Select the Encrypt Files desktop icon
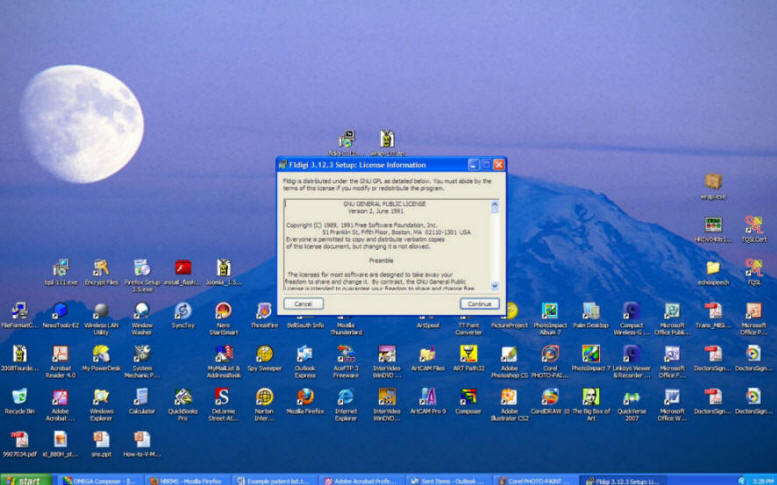 (101, 272)
